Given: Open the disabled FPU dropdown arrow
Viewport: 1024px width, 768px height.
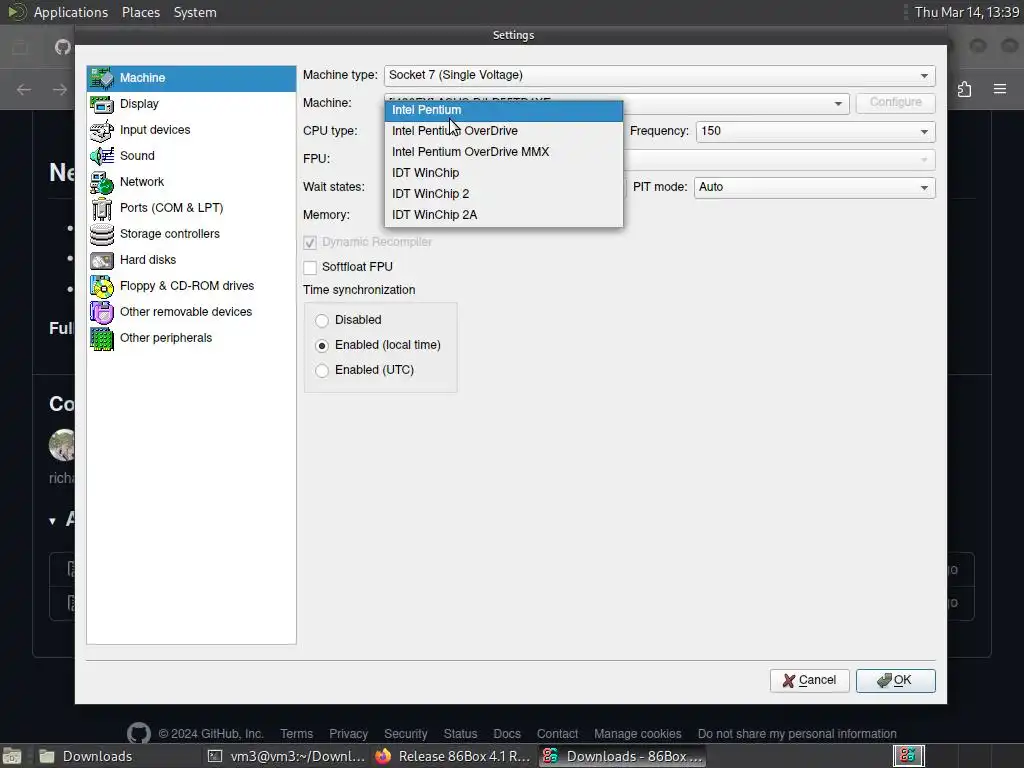Looking at the screenshot, I should 924,159.
